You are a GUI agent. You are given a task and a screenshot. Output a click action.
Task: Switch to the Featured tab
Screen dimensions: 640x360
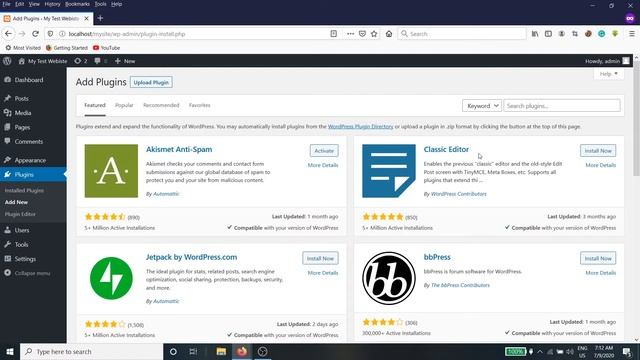(95, 105)
